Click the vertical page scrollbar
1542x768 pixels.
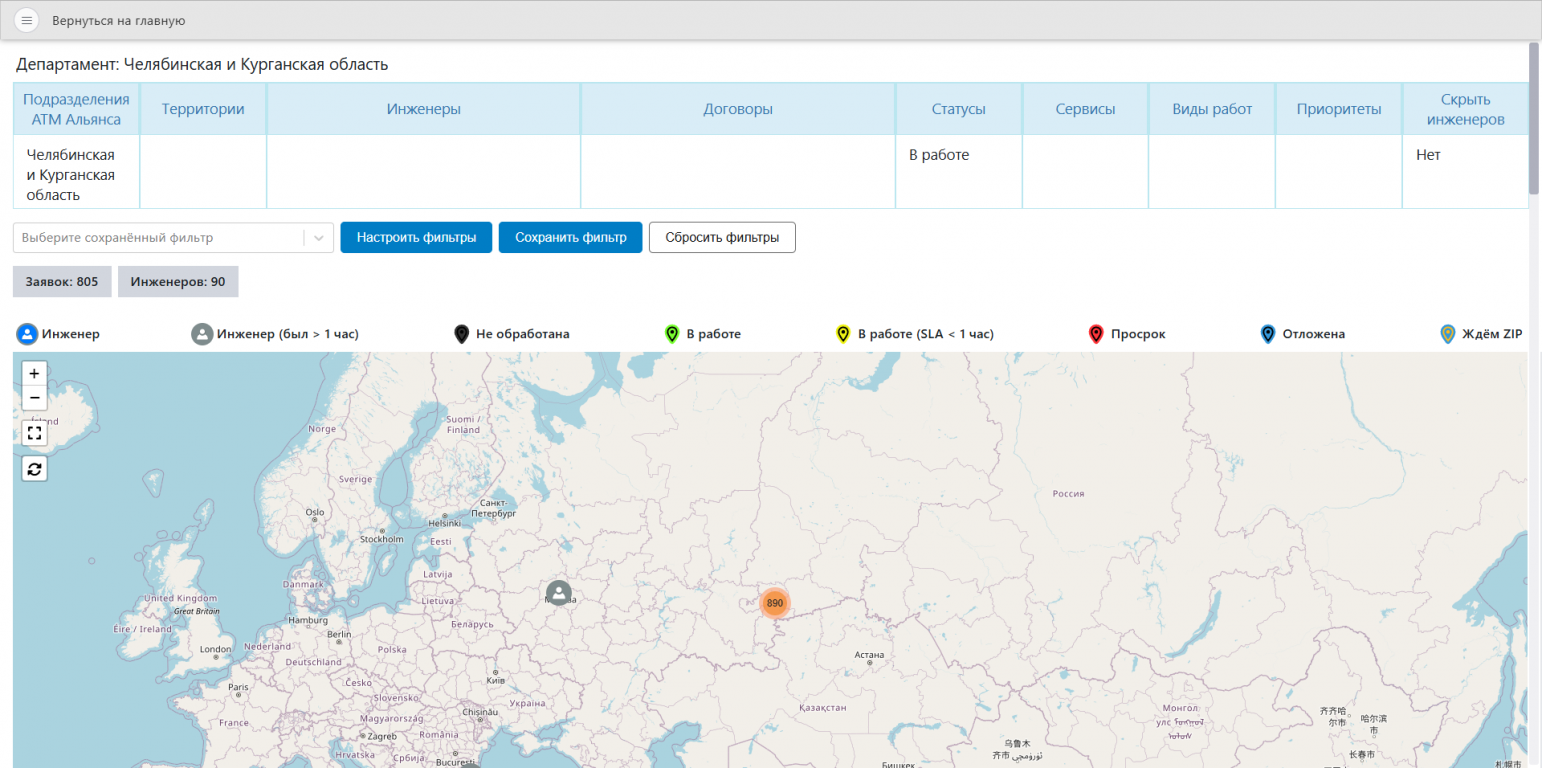click(1534, 120)
